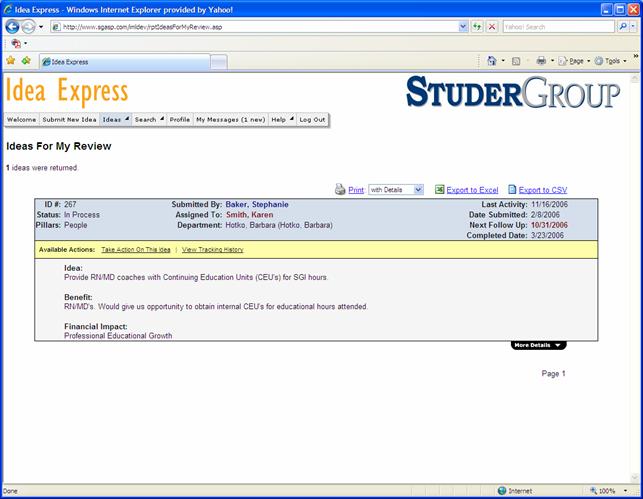Open the 'with Details' print dropdown

tap(396, 190)
